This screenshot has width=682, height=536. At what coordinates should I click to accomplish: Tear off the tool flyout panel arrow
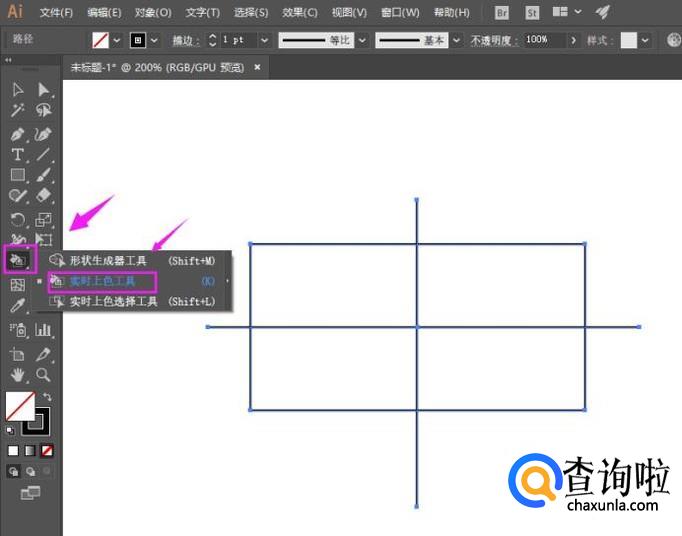coord(227,281)
